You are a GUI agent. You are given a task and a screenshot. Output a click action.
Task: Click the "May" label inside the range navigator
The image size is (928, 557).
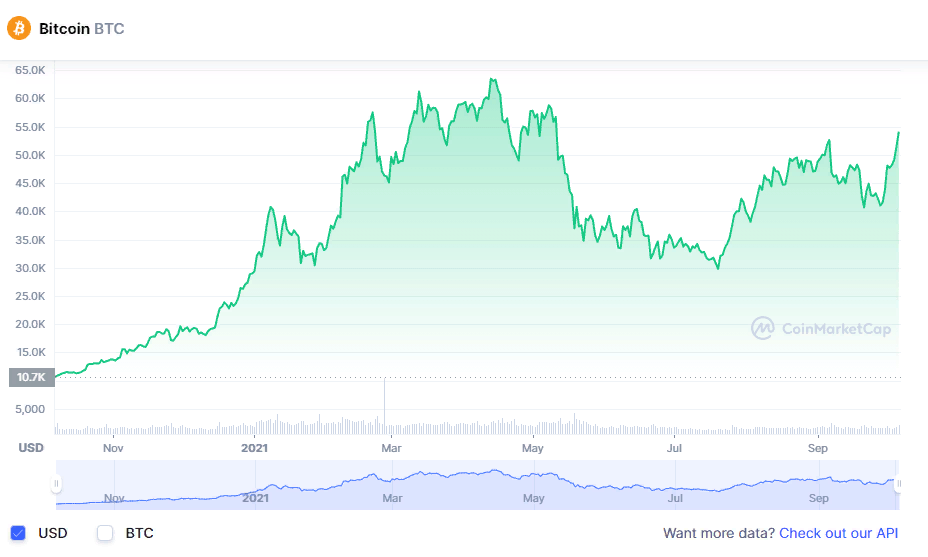(x=533, y=497)
